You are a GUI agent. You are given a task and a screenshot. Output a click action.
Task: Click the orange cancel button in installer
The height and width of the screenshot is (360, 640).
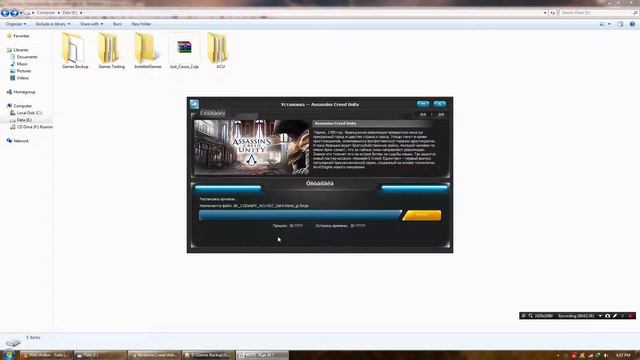(x=422, y=215)
